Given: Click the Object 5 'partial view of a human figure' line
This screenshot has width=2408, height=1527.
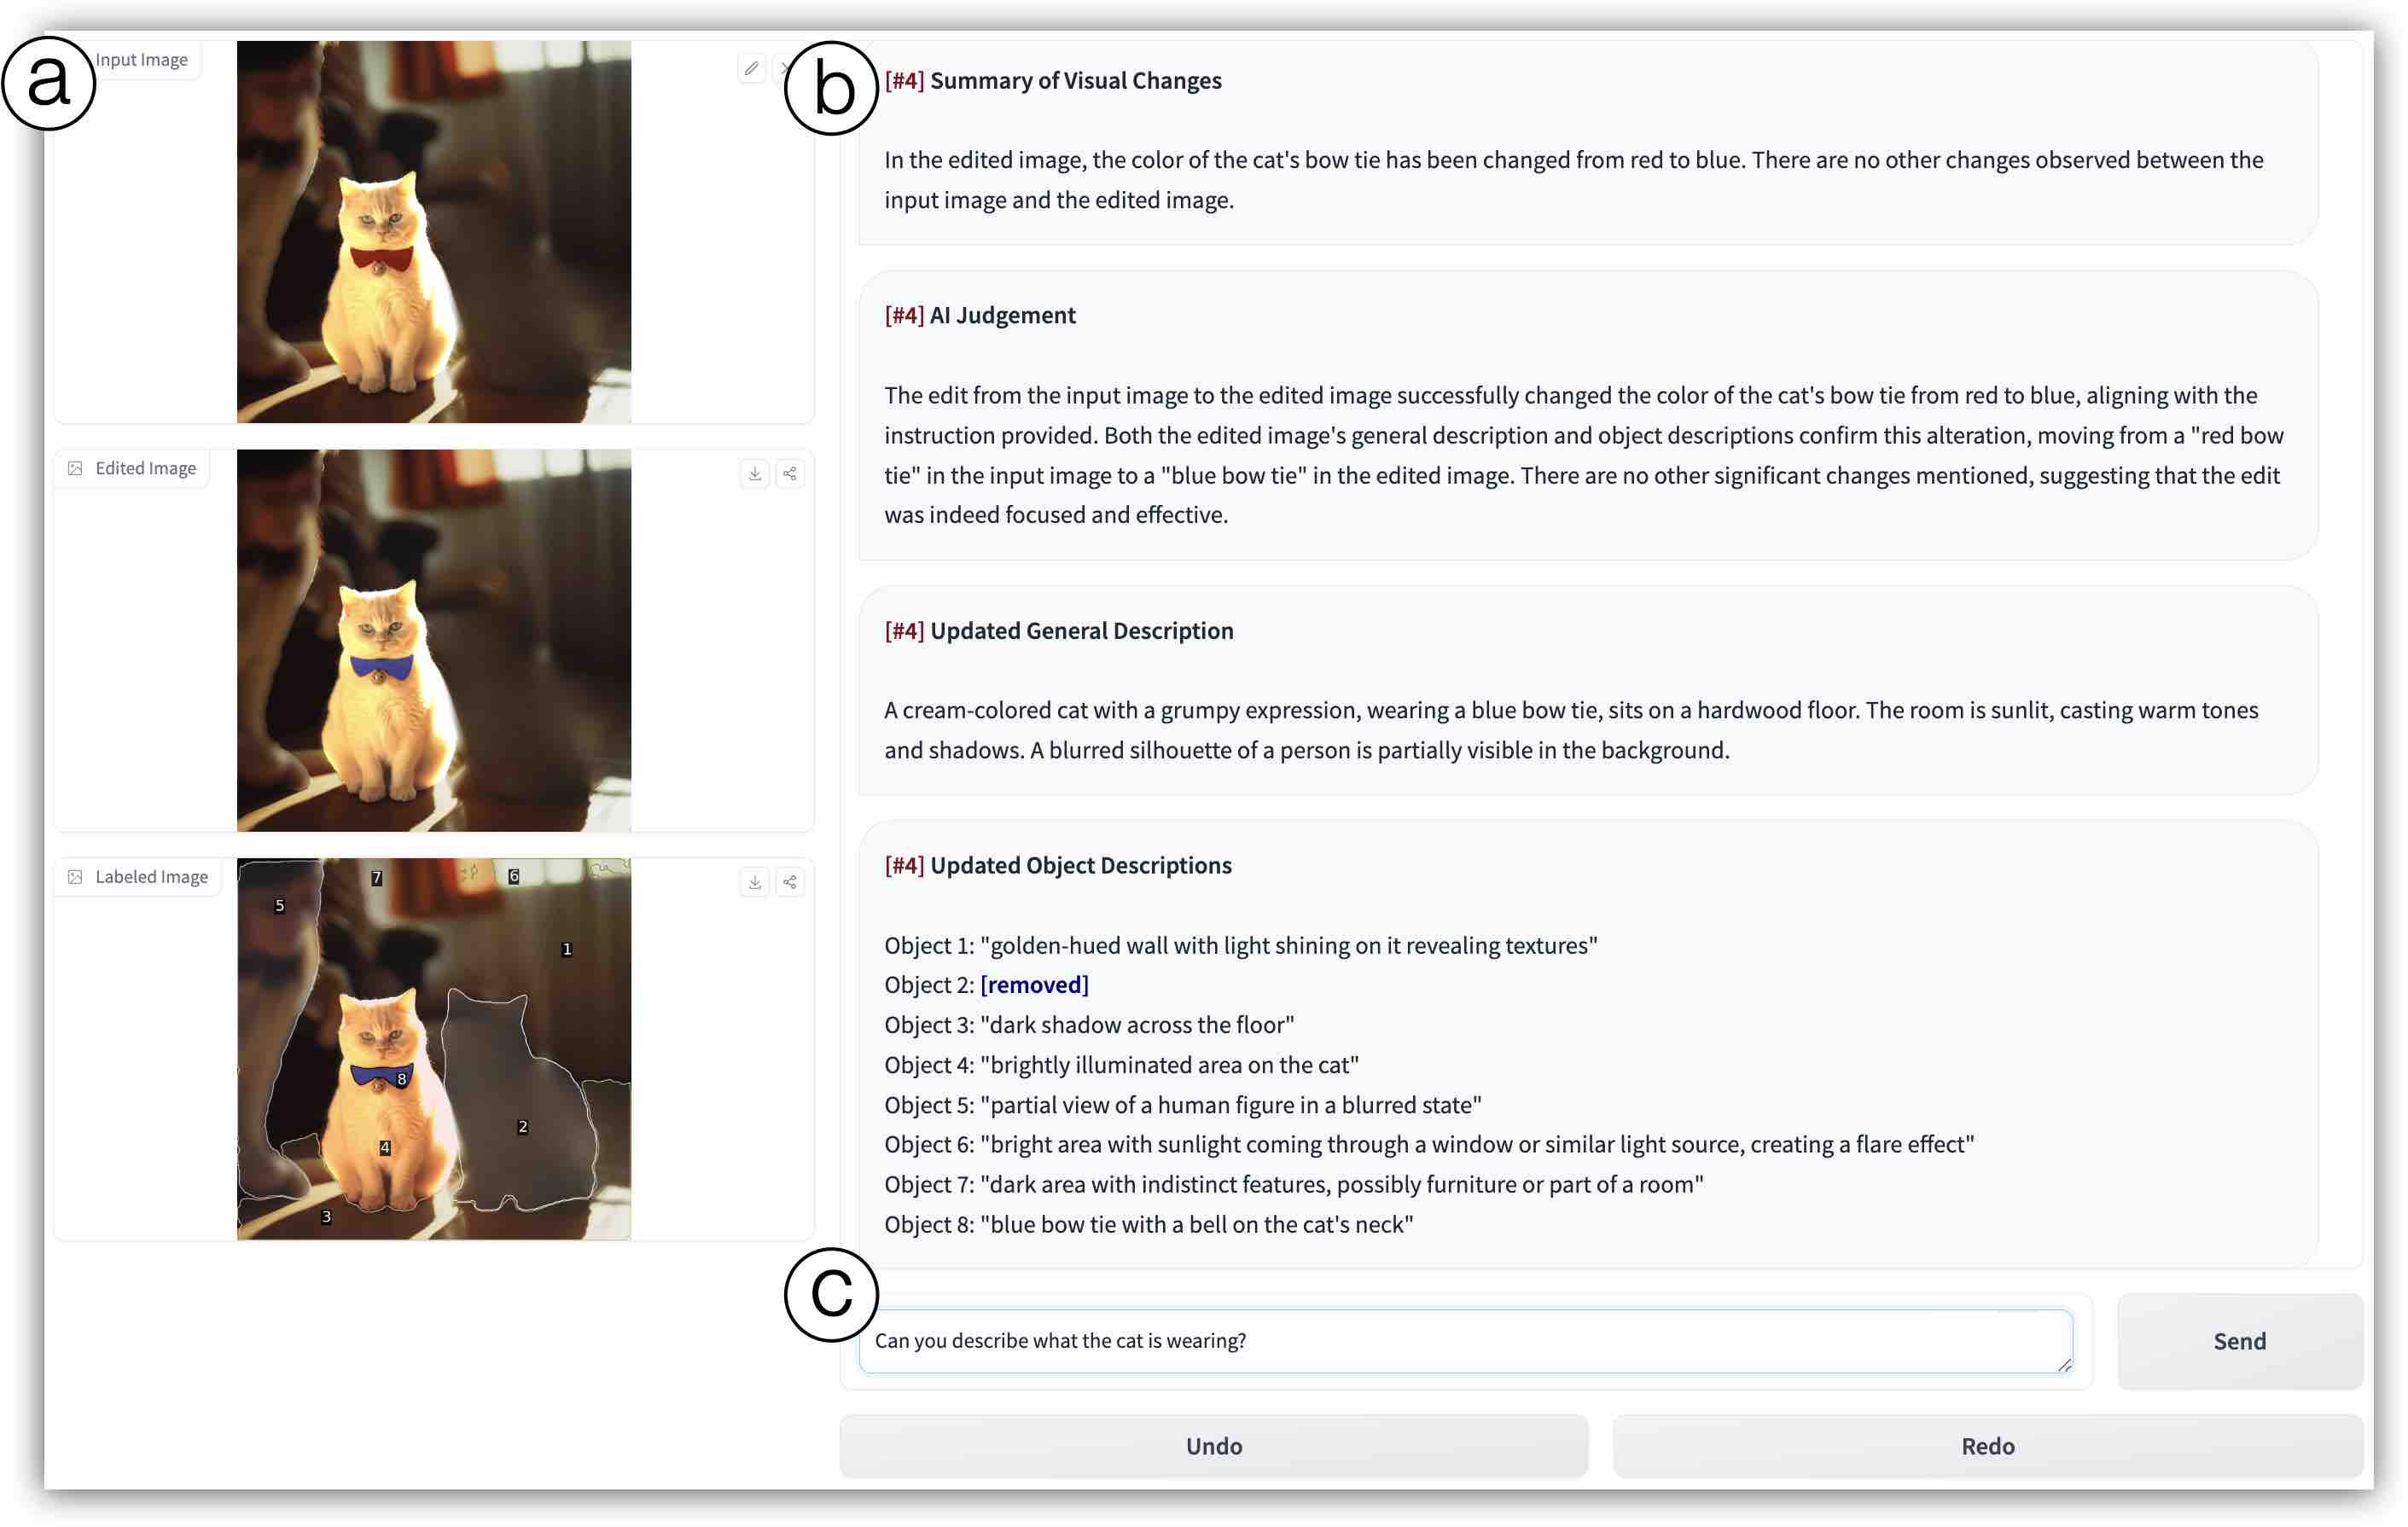Looking at the screenshot, I should 1183,1105.
